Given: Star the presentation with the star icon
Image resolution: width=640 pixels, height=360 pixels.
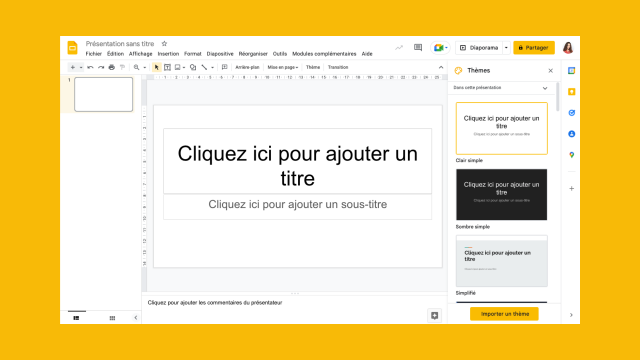Looking at the screenshot, I should (x=164, y=44).
